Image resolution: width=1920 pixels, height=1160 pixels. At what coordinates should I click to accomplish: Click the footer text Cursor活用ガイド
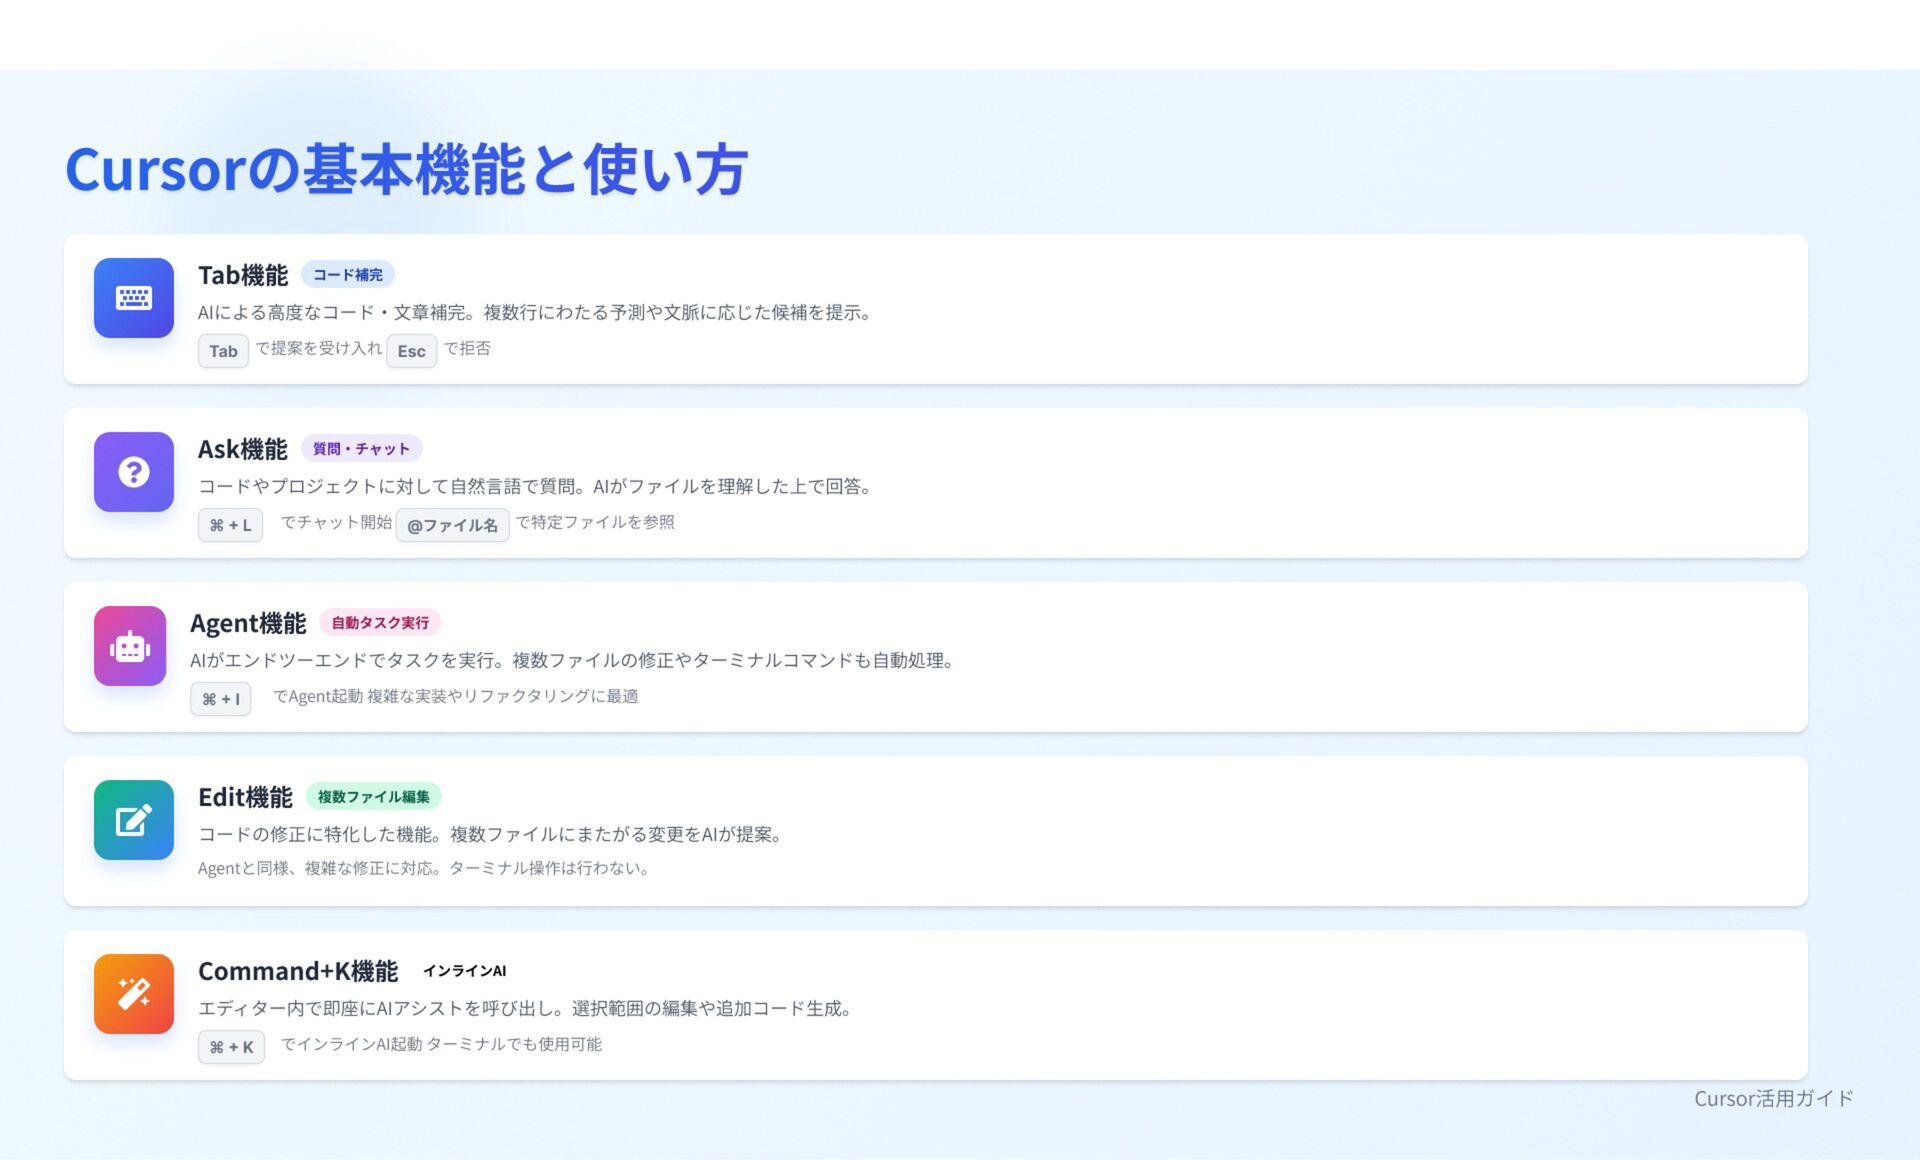pyautogui.click(x=1774, y=1098)
